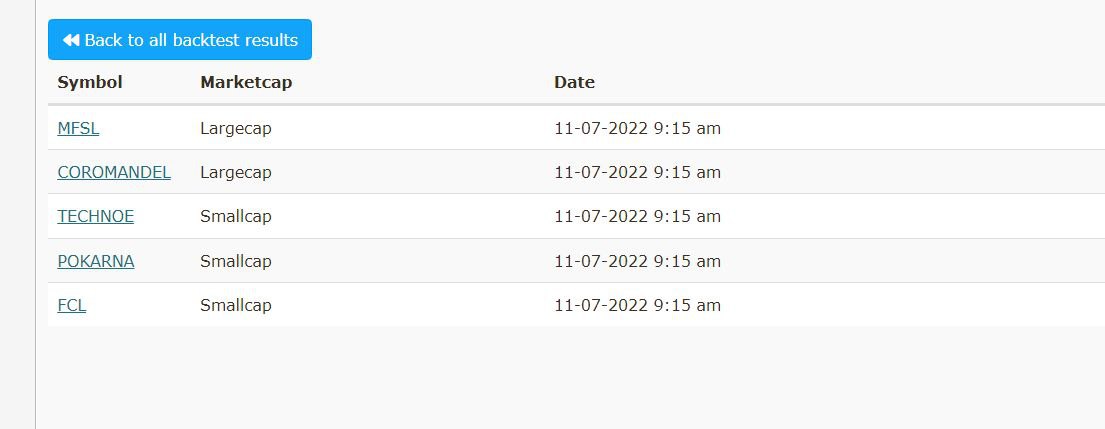Select the Largecap cell in MFSL row
Image resolution: width=1105 pixels, height=429 pixels.
[x=236, y=128]
